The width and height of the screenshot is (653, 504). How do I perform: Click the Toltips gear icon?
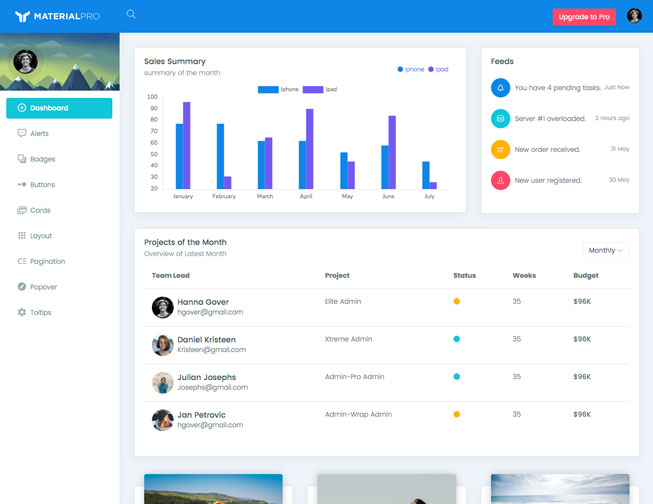(22, 312)
